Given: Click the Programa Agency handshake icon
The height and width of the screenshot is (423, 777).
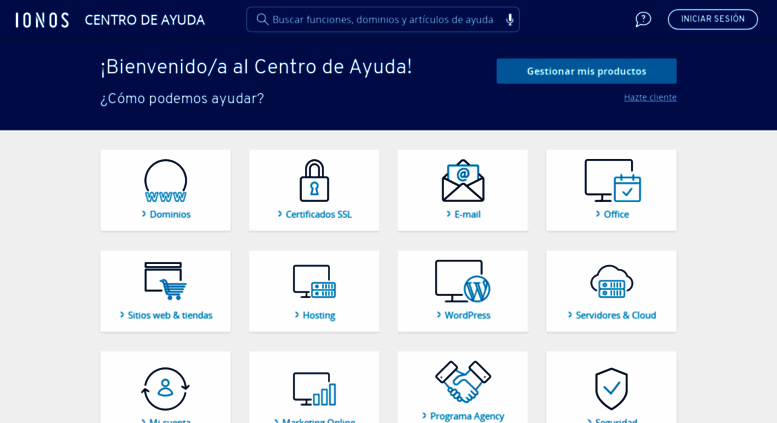Looking at the screenshot, I should (x=463, y=381).
